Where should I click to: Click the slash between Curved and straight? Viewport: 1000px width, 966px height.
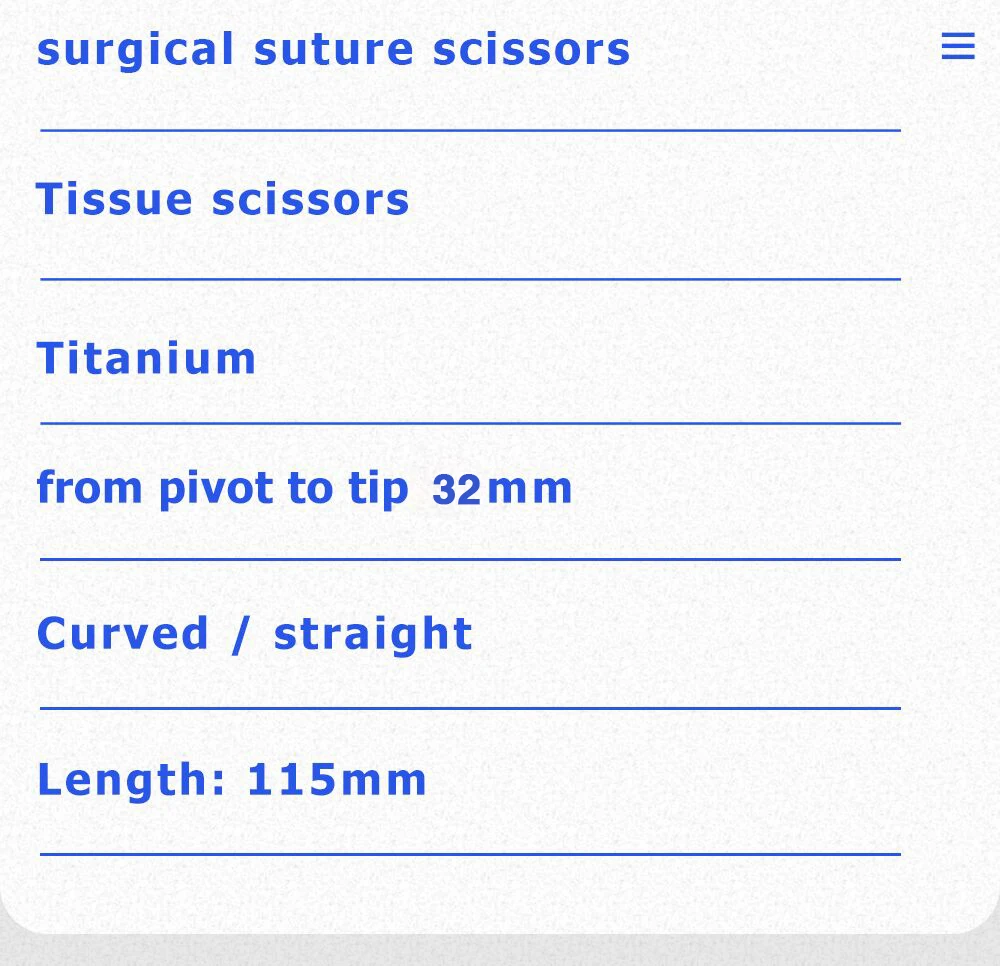(x=240, y=635)
